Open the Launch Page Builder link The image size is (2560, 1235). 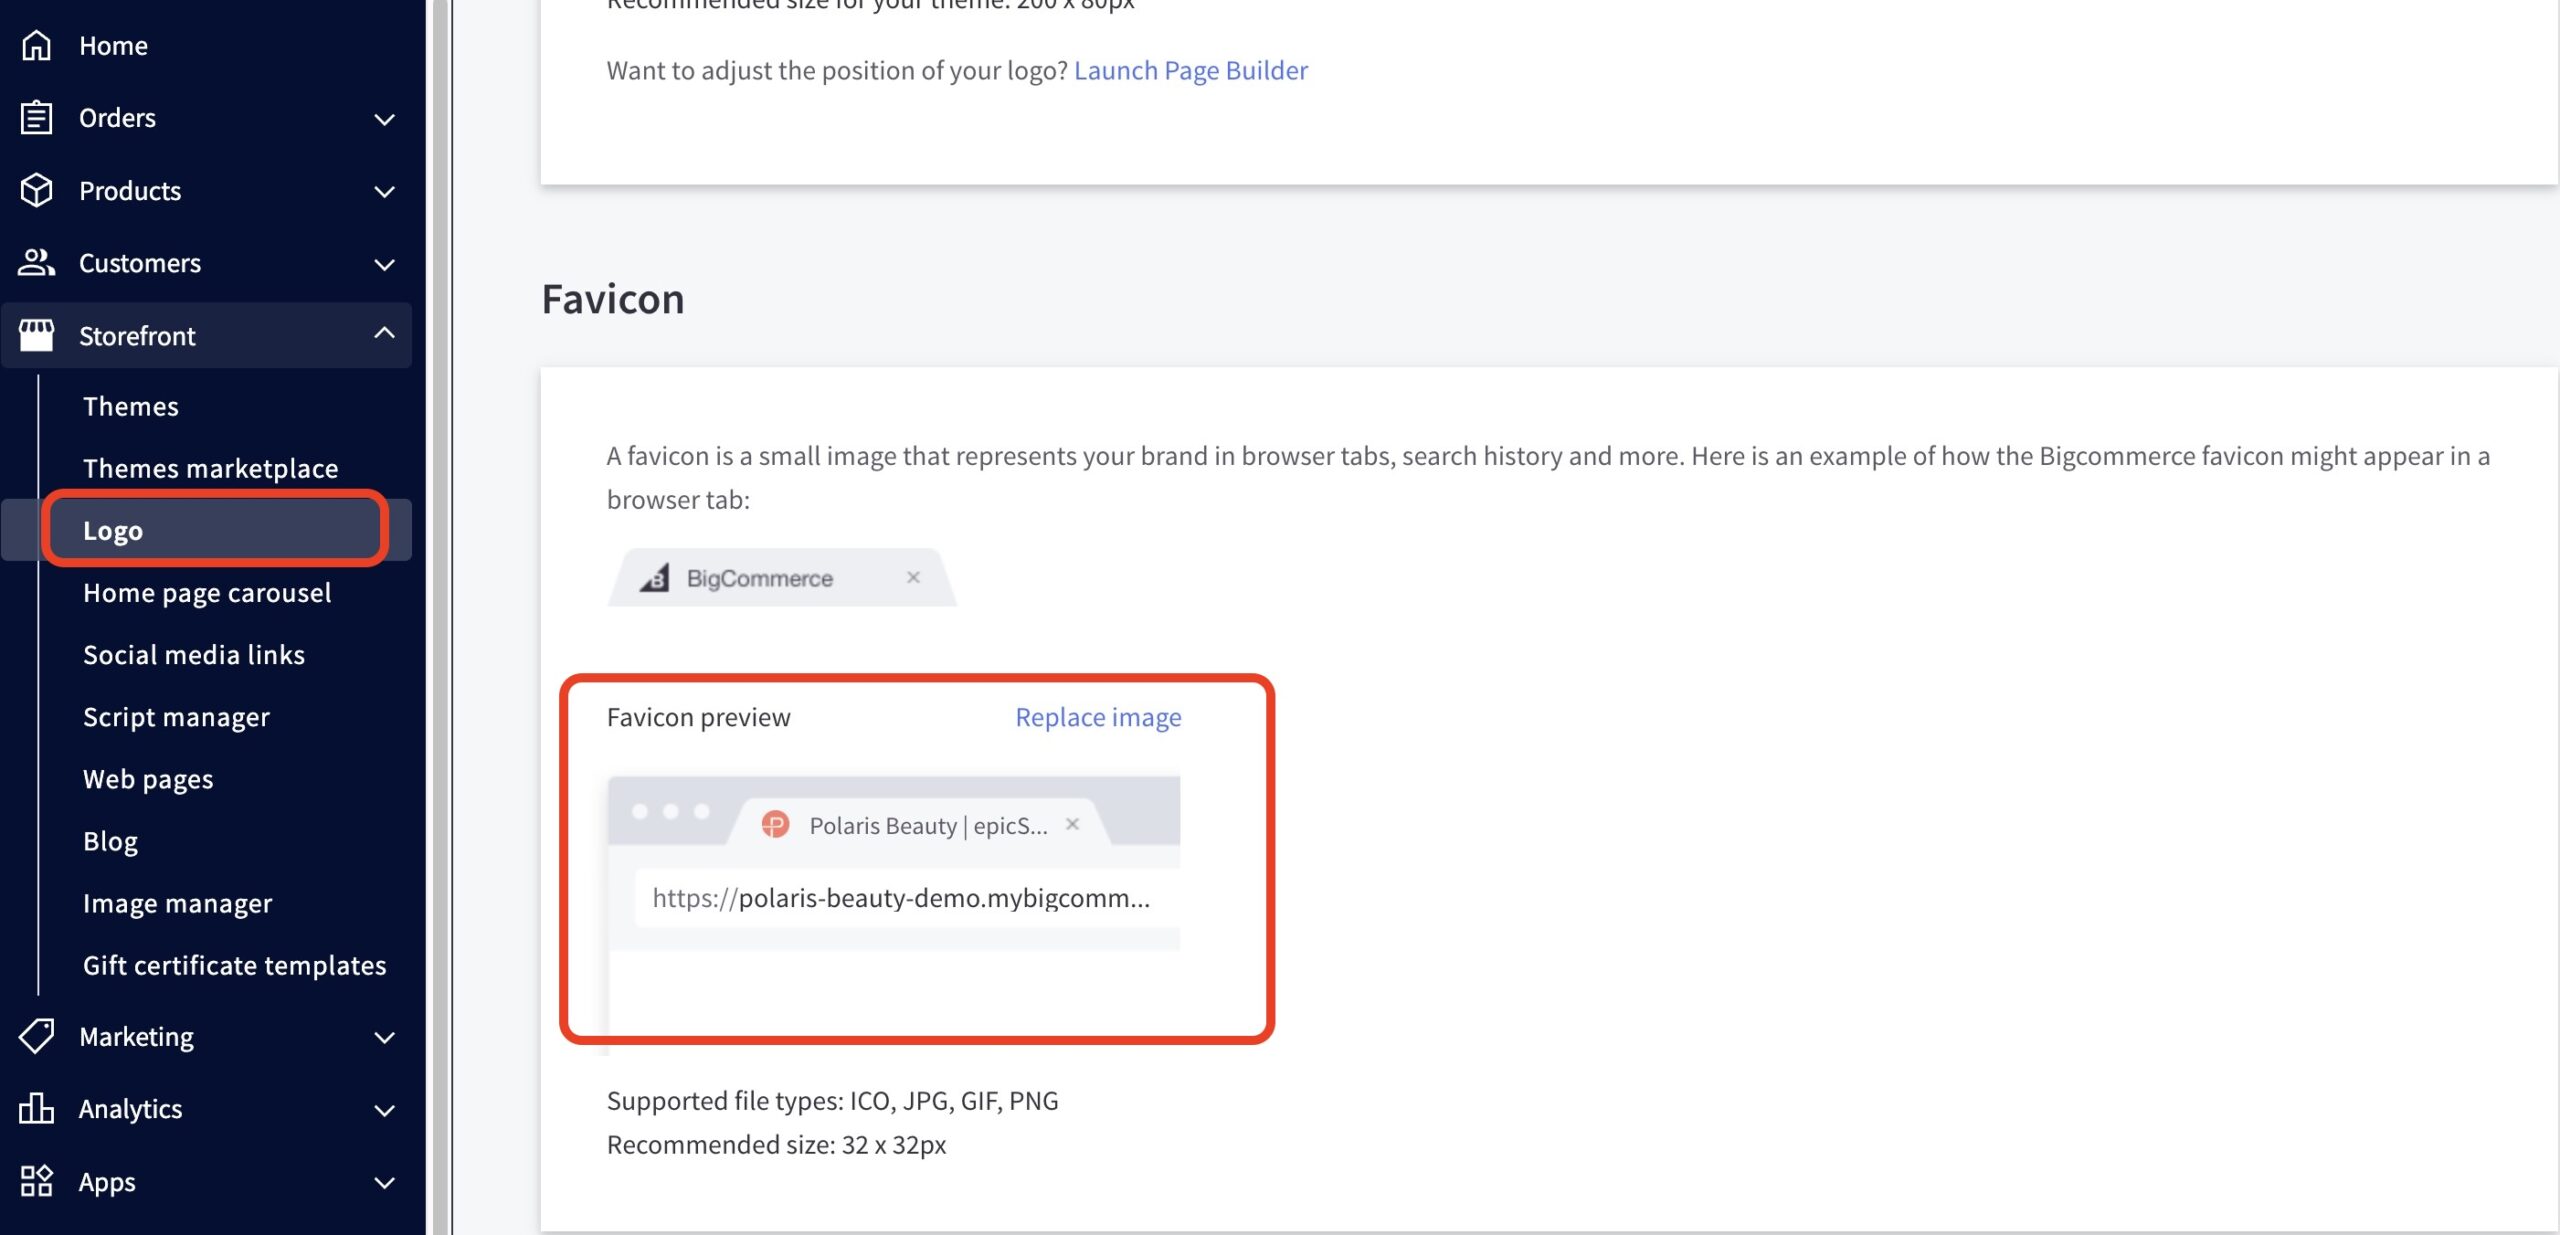point(1190,70)
